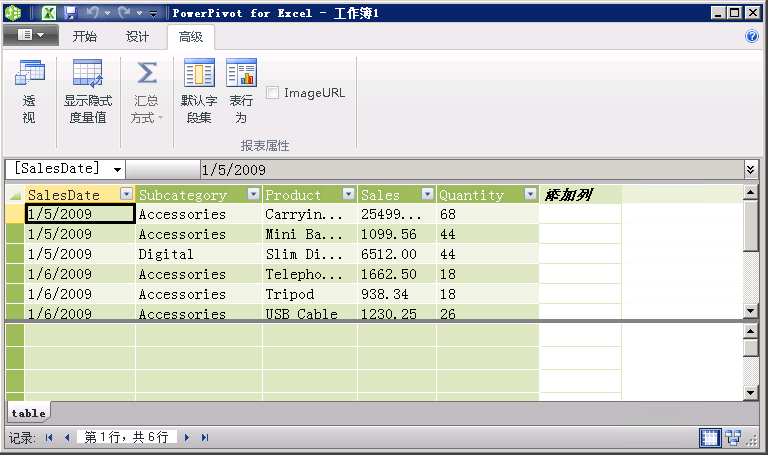
Task: Switch to data grid view icon
Action: tap(710, 437)
